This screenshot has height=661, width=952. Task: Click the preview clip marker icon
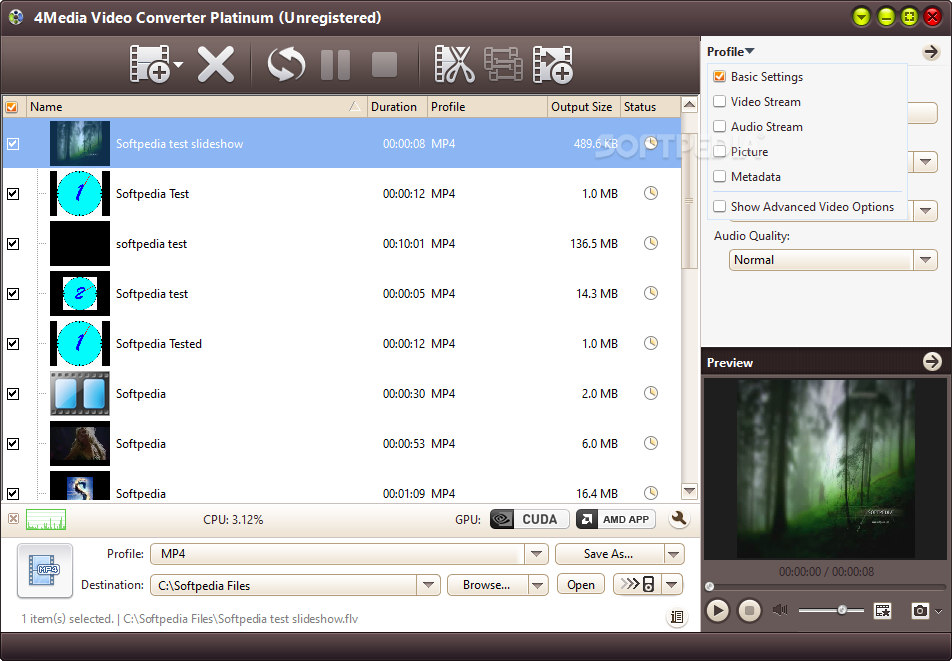coord(882,611)
